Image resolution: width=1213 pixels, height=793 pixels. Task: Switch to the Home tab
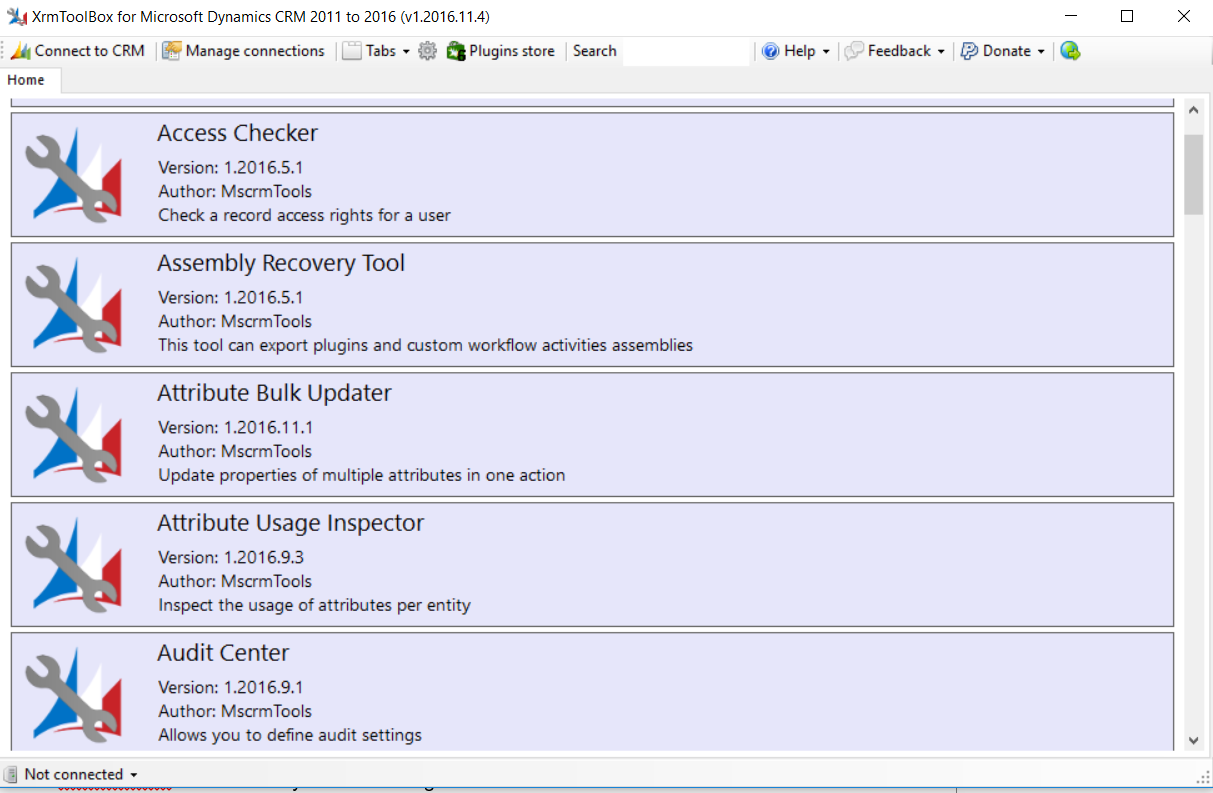tap(26, 80)
